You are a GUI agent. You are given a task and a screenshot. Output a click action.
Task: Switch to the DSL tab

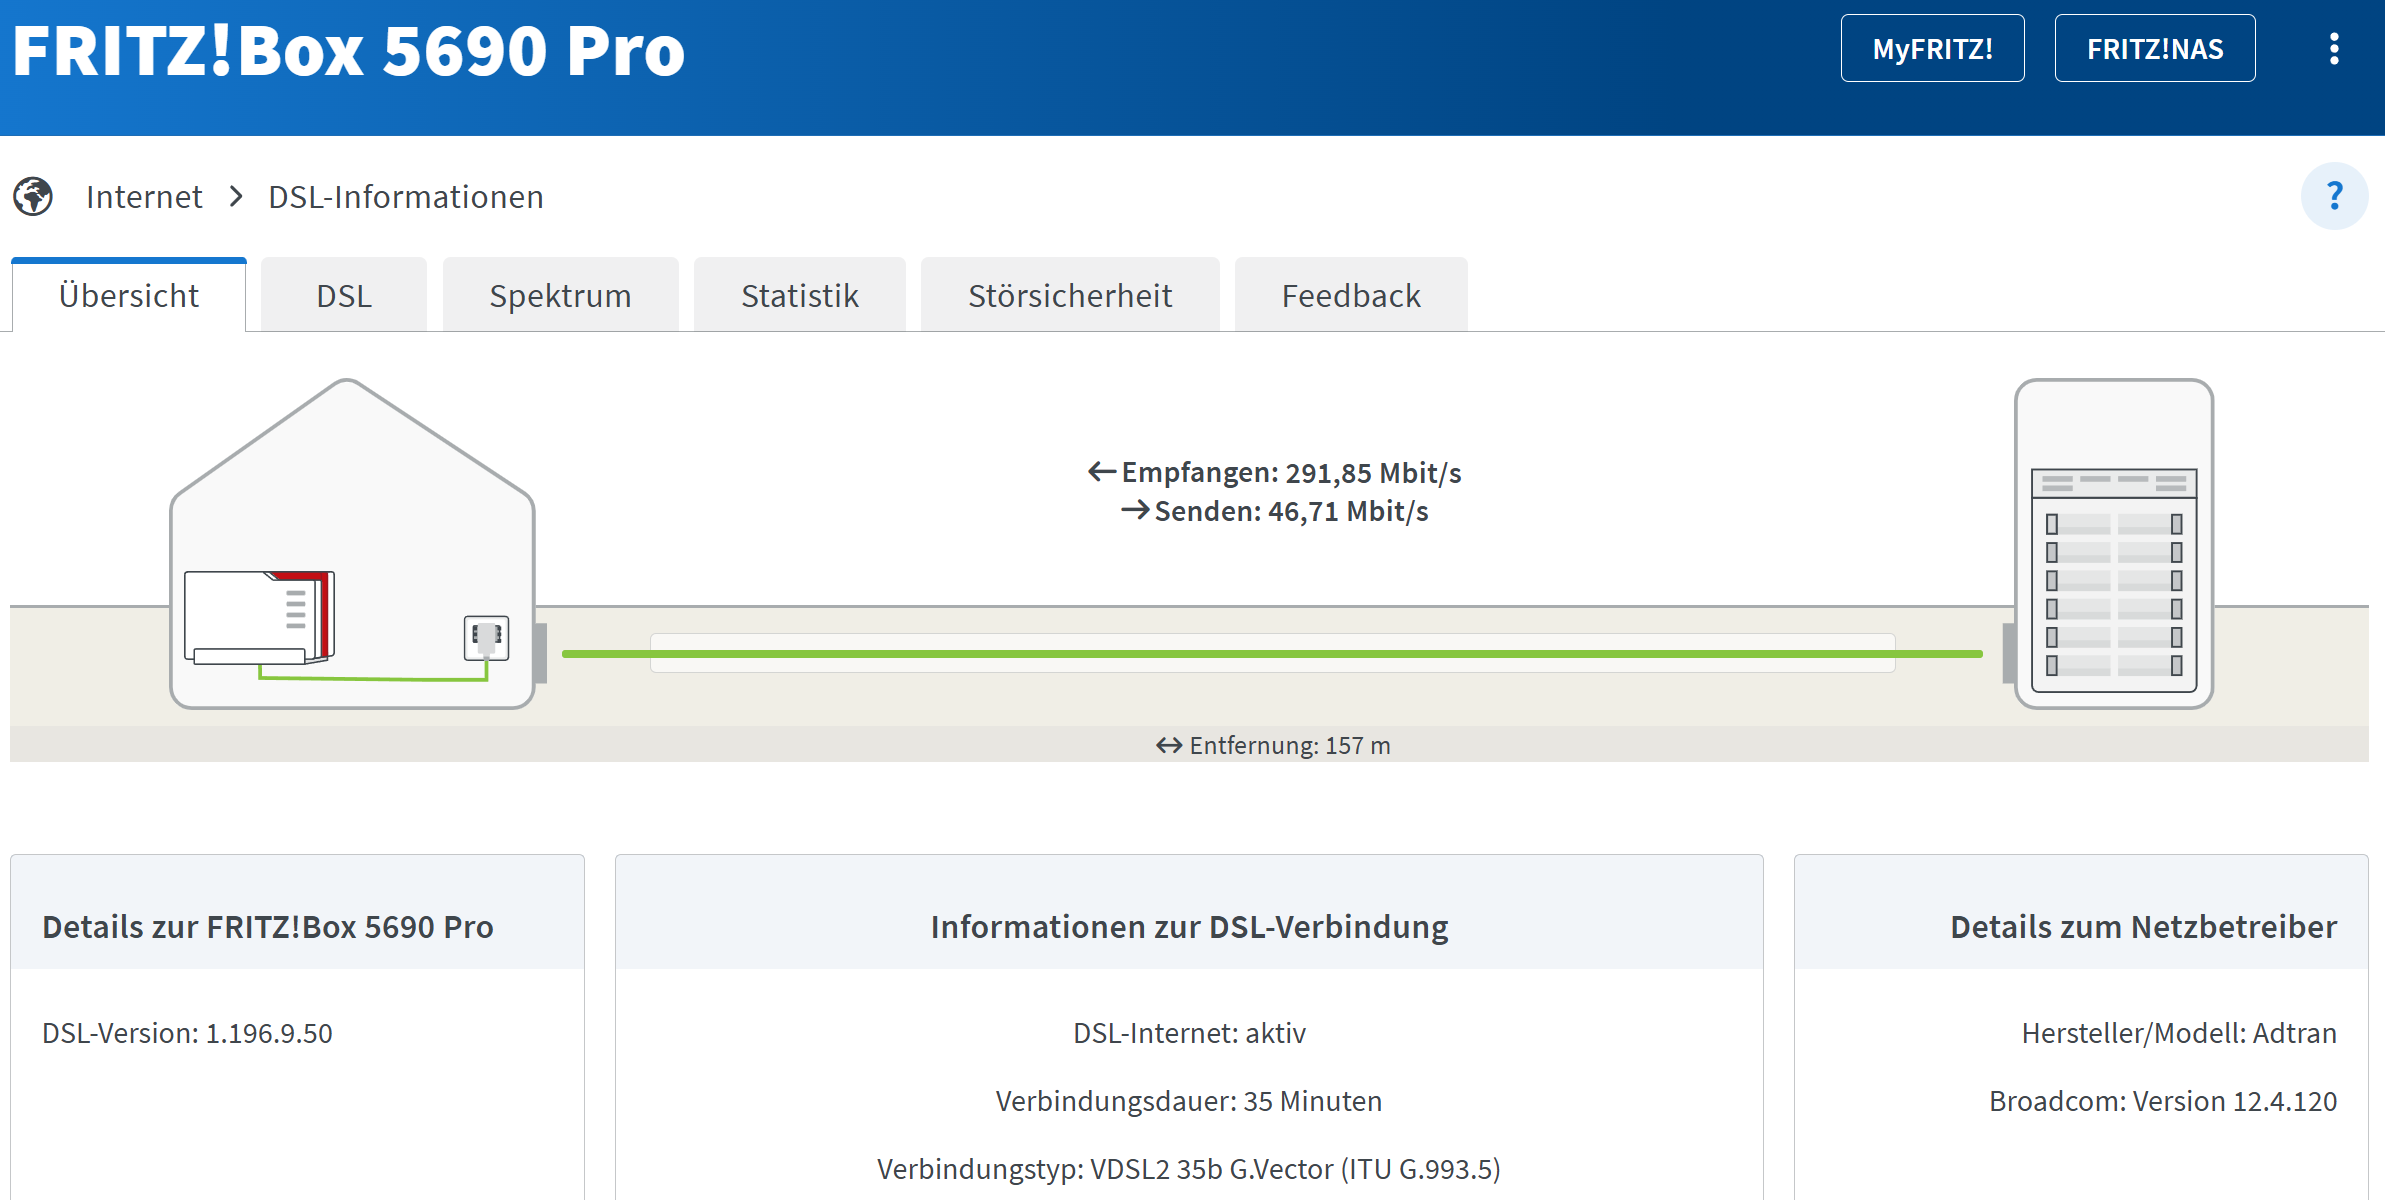click(x=344, y=296)
